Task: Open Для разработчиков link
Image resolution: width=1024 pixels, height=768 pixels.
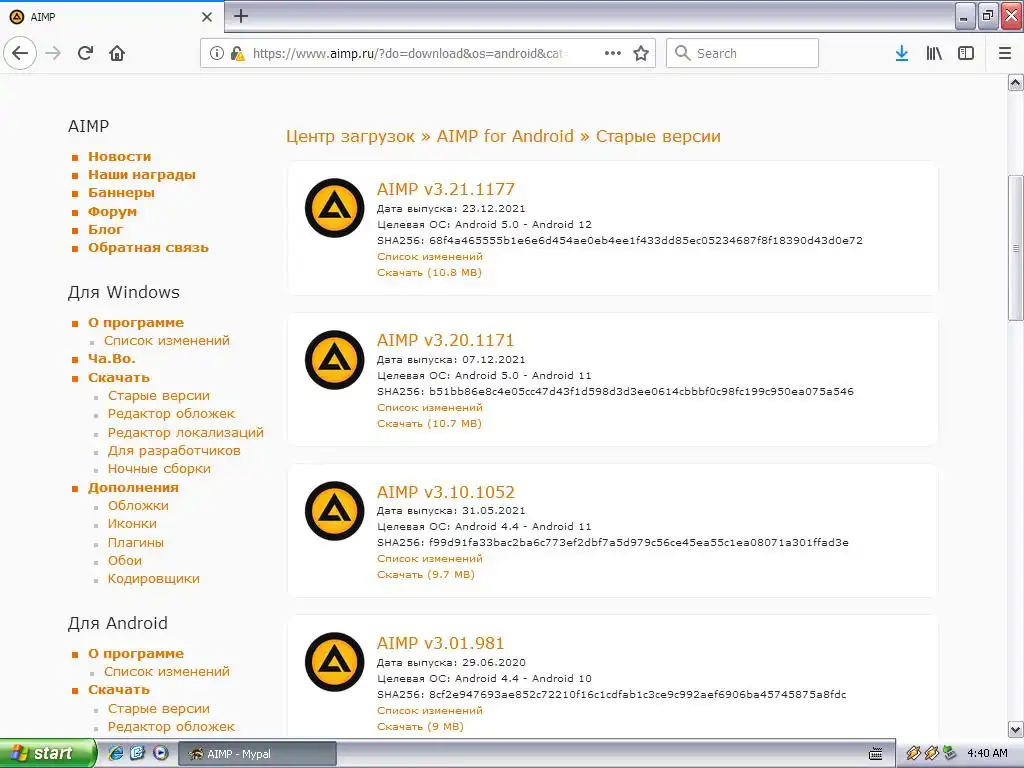Action: click(x=174, y=451)
